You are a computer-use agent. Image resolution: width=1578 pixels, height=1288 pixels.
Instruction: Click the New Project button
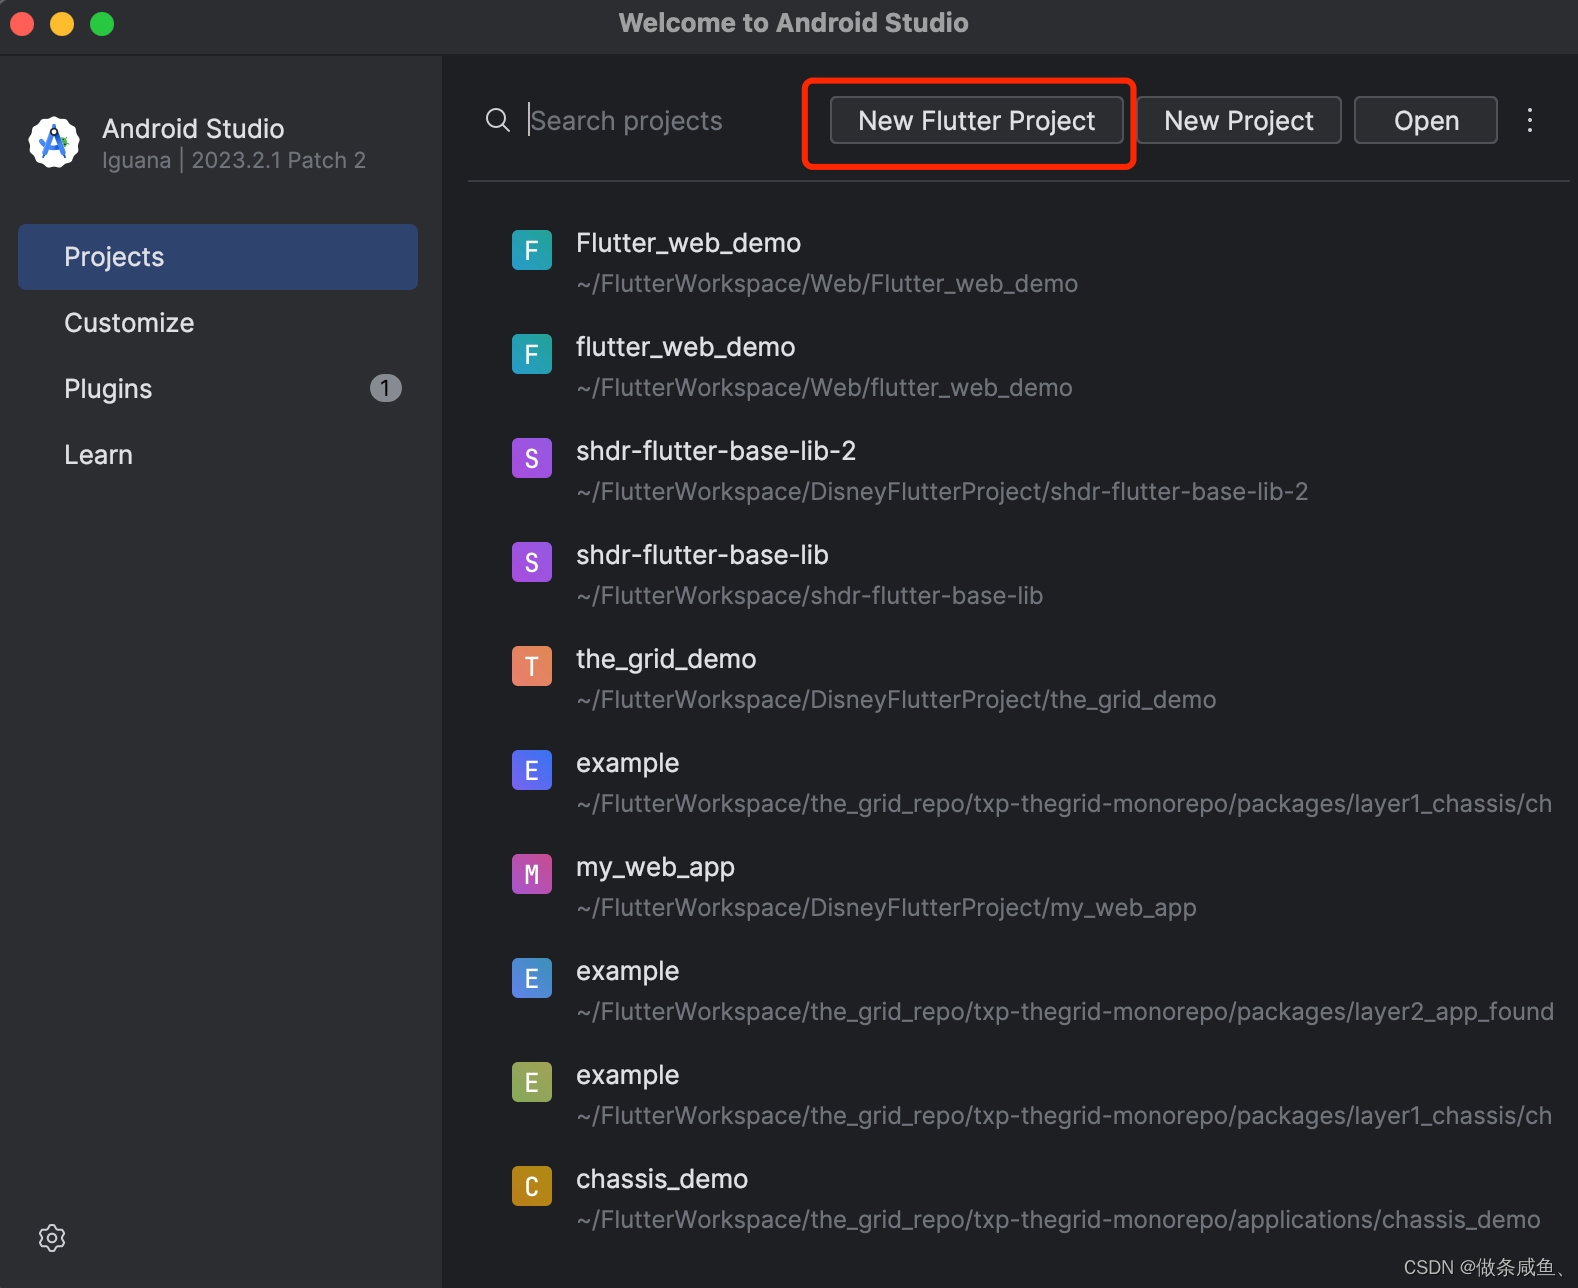1239,121
